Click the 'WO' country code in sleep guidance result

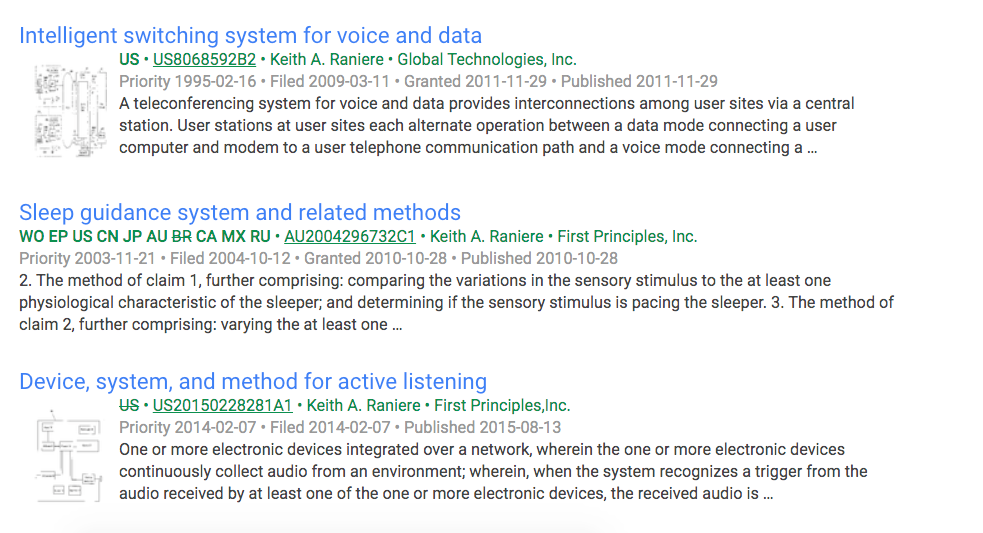32,236
